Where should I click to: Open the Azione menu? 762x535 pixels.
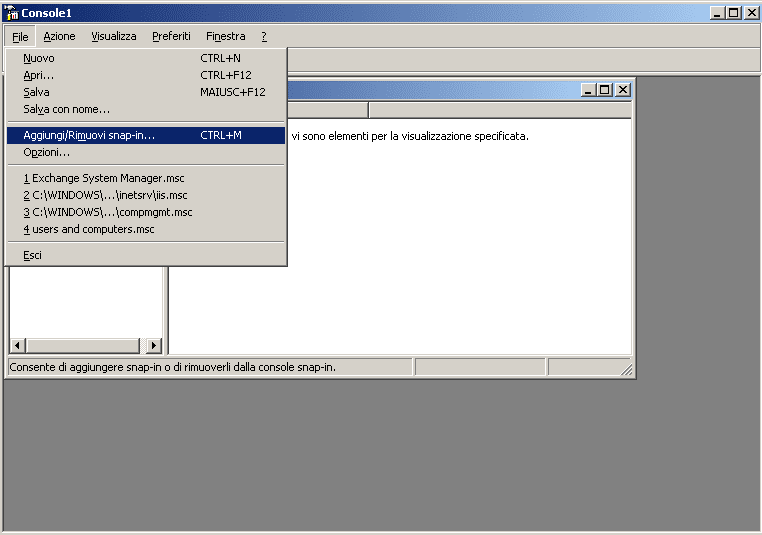(x=59, y=36)
